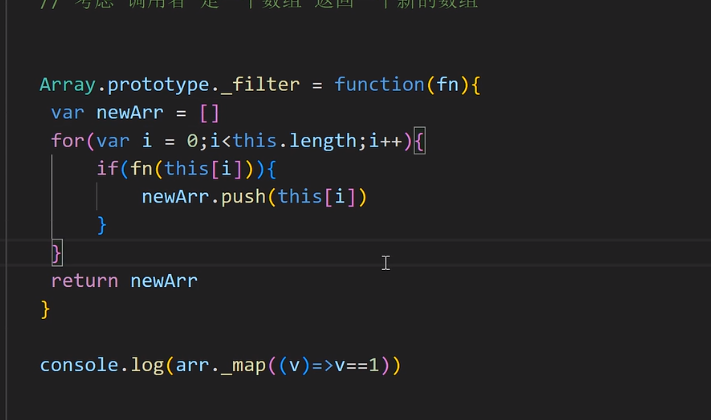Click 'this[i]' inside the push call

(x=317, y=197)
